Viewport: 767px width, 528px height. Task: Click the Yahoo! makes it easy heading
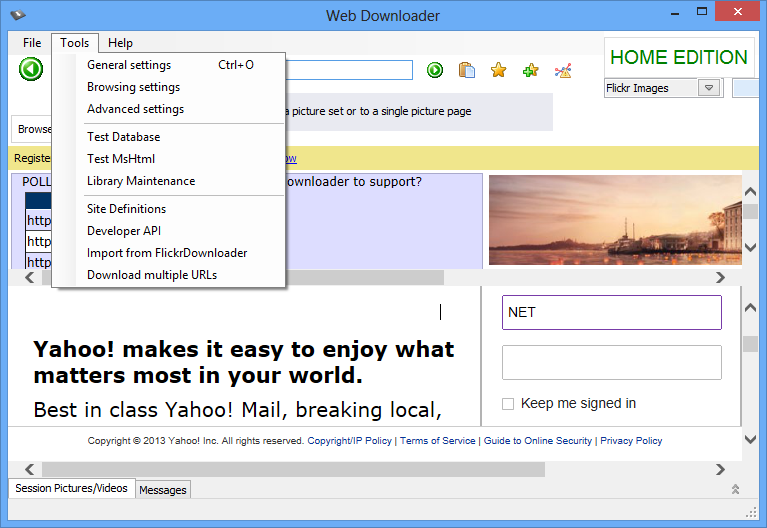tap(244, 362)
